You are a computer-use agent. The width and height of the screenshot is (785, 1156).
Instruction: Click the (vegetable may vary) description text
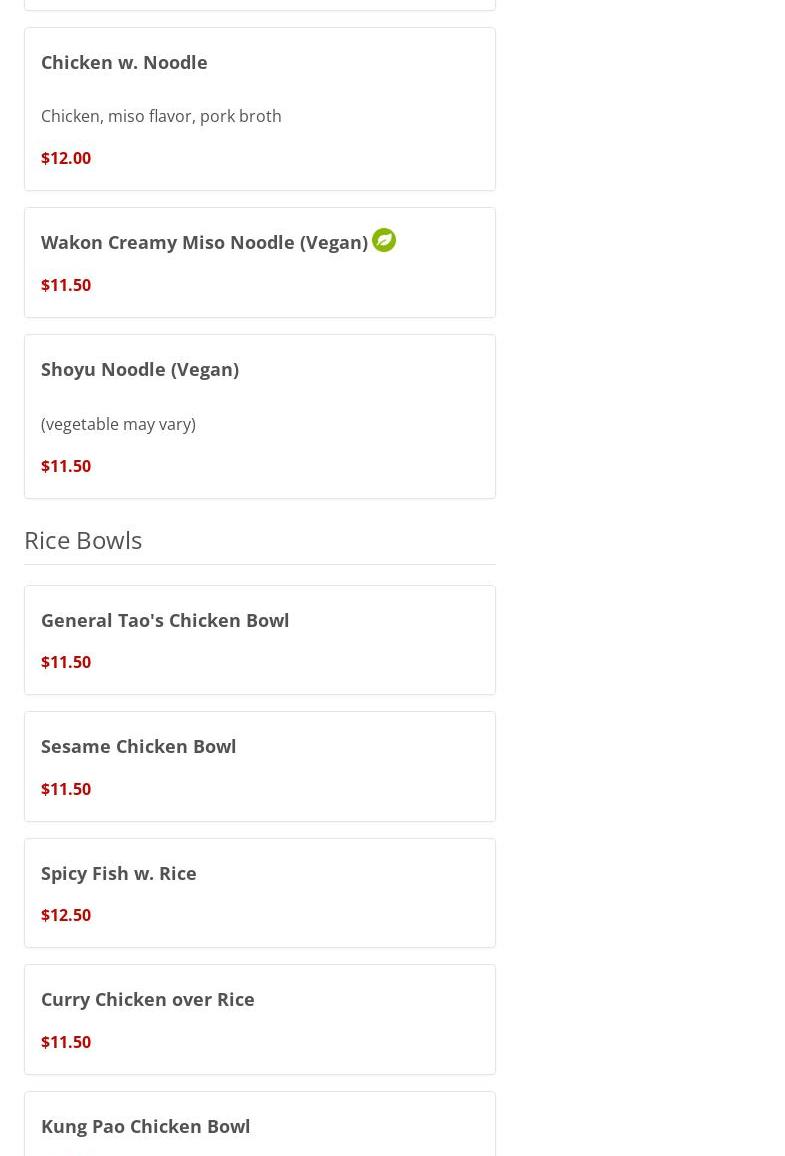(x=119, y=425)
